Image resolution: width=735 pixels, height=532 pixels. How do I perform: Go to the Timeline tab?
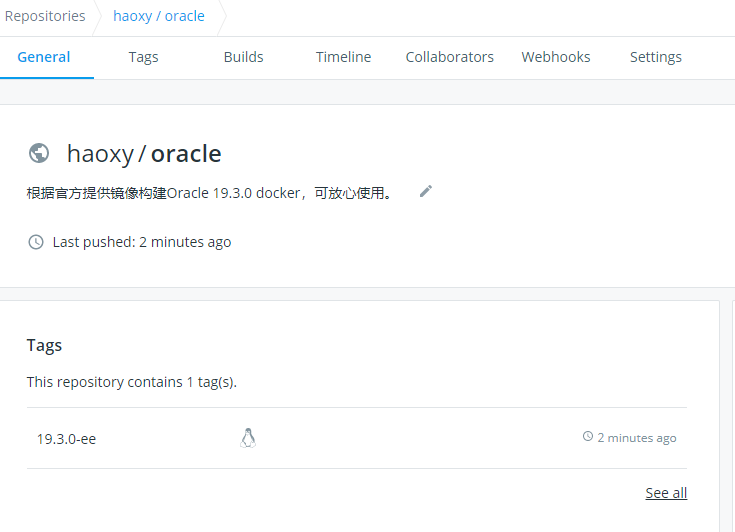pos(343,57)
